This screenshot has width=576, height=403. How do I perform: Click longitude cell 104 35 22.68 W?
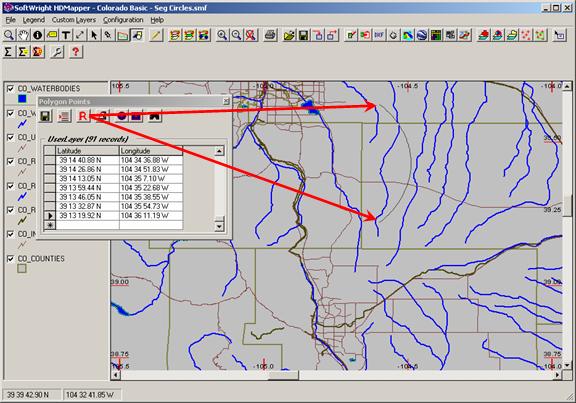point(151,188)
